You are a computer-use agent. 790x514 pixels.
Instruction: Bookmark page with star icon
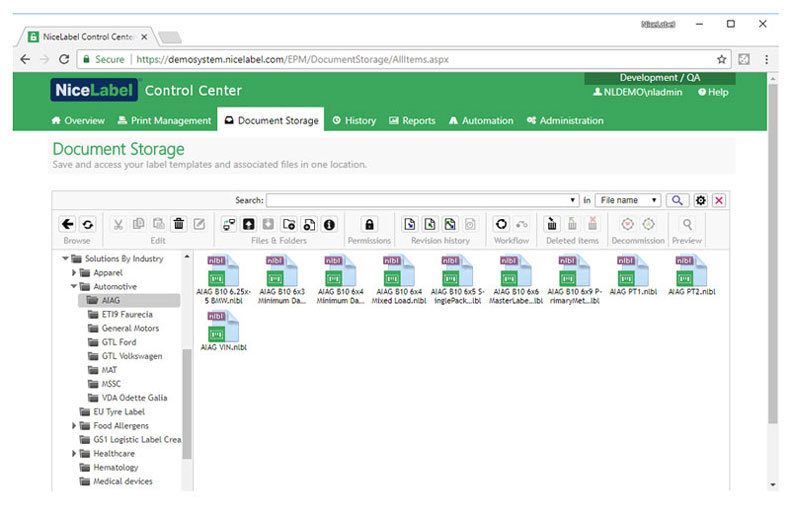click(x=721, y=59)
